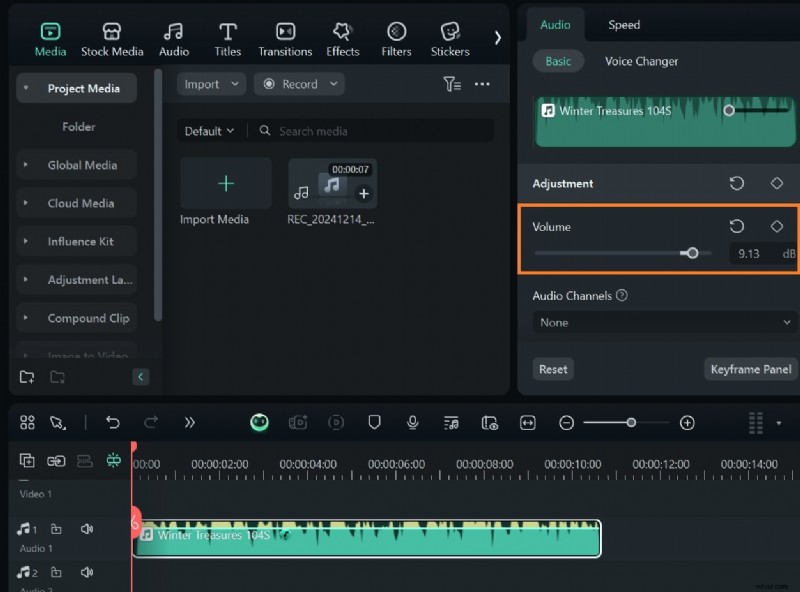Screen dimensions: 800x592
Task: Start a voiceover with the microphone icon
Action: [413, 422]
